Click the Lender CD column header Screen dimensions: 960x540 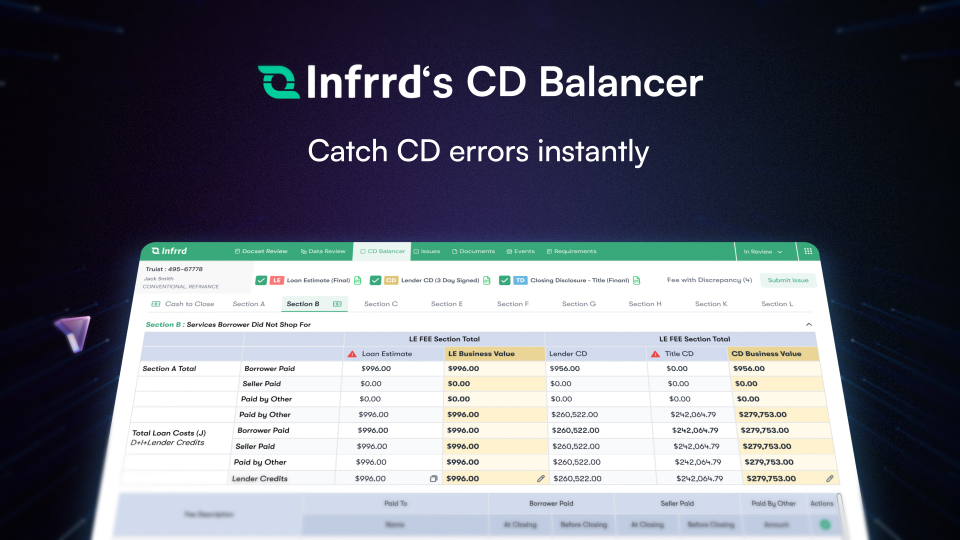click(x=595, y=354)
